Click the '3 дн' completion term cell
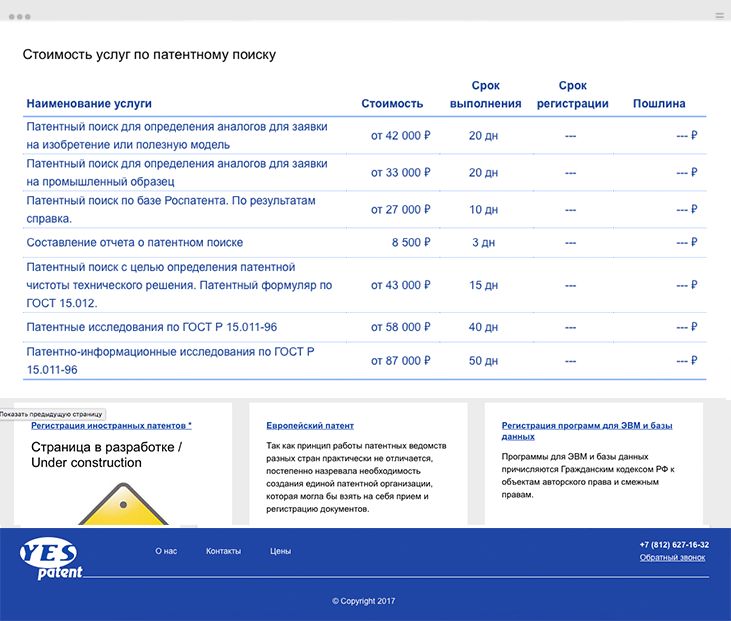Screen dimensions: 731x621 click(x=483, y=242)
